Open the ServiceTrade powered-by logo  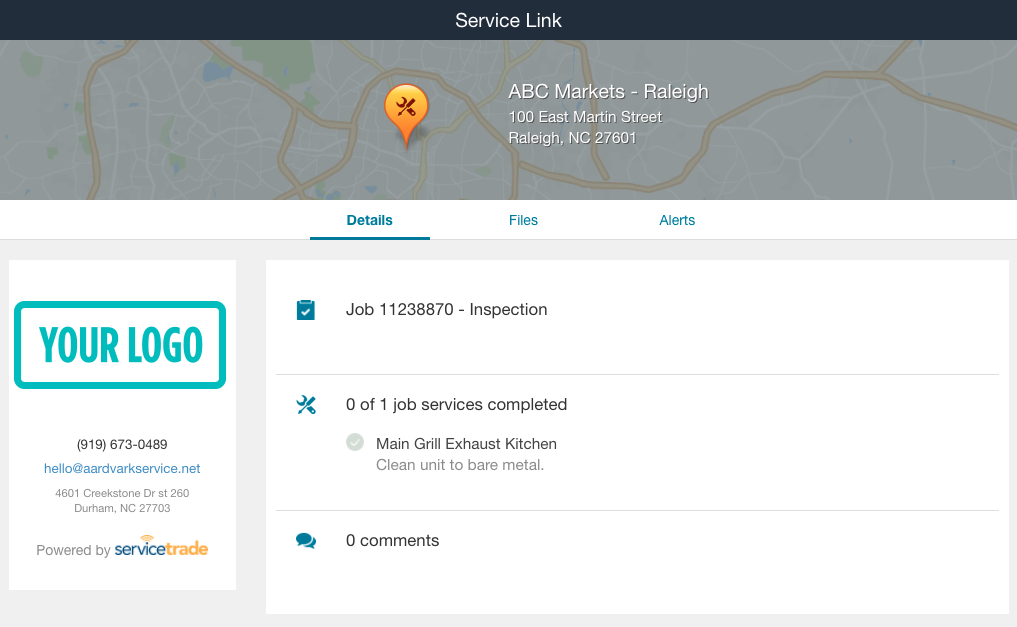click(x=161, y=548)
